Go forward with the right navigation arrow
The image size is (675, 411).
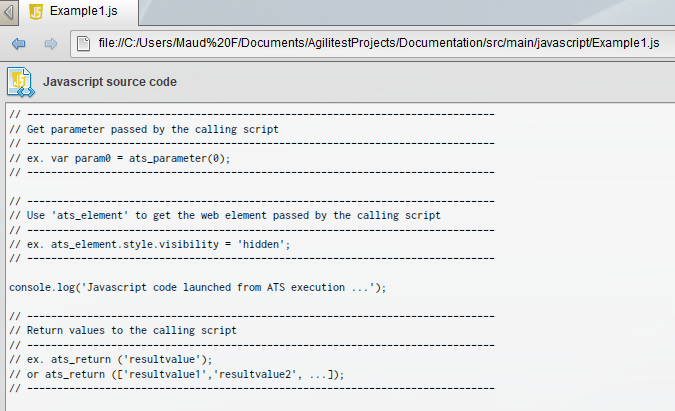pos(51,43)
